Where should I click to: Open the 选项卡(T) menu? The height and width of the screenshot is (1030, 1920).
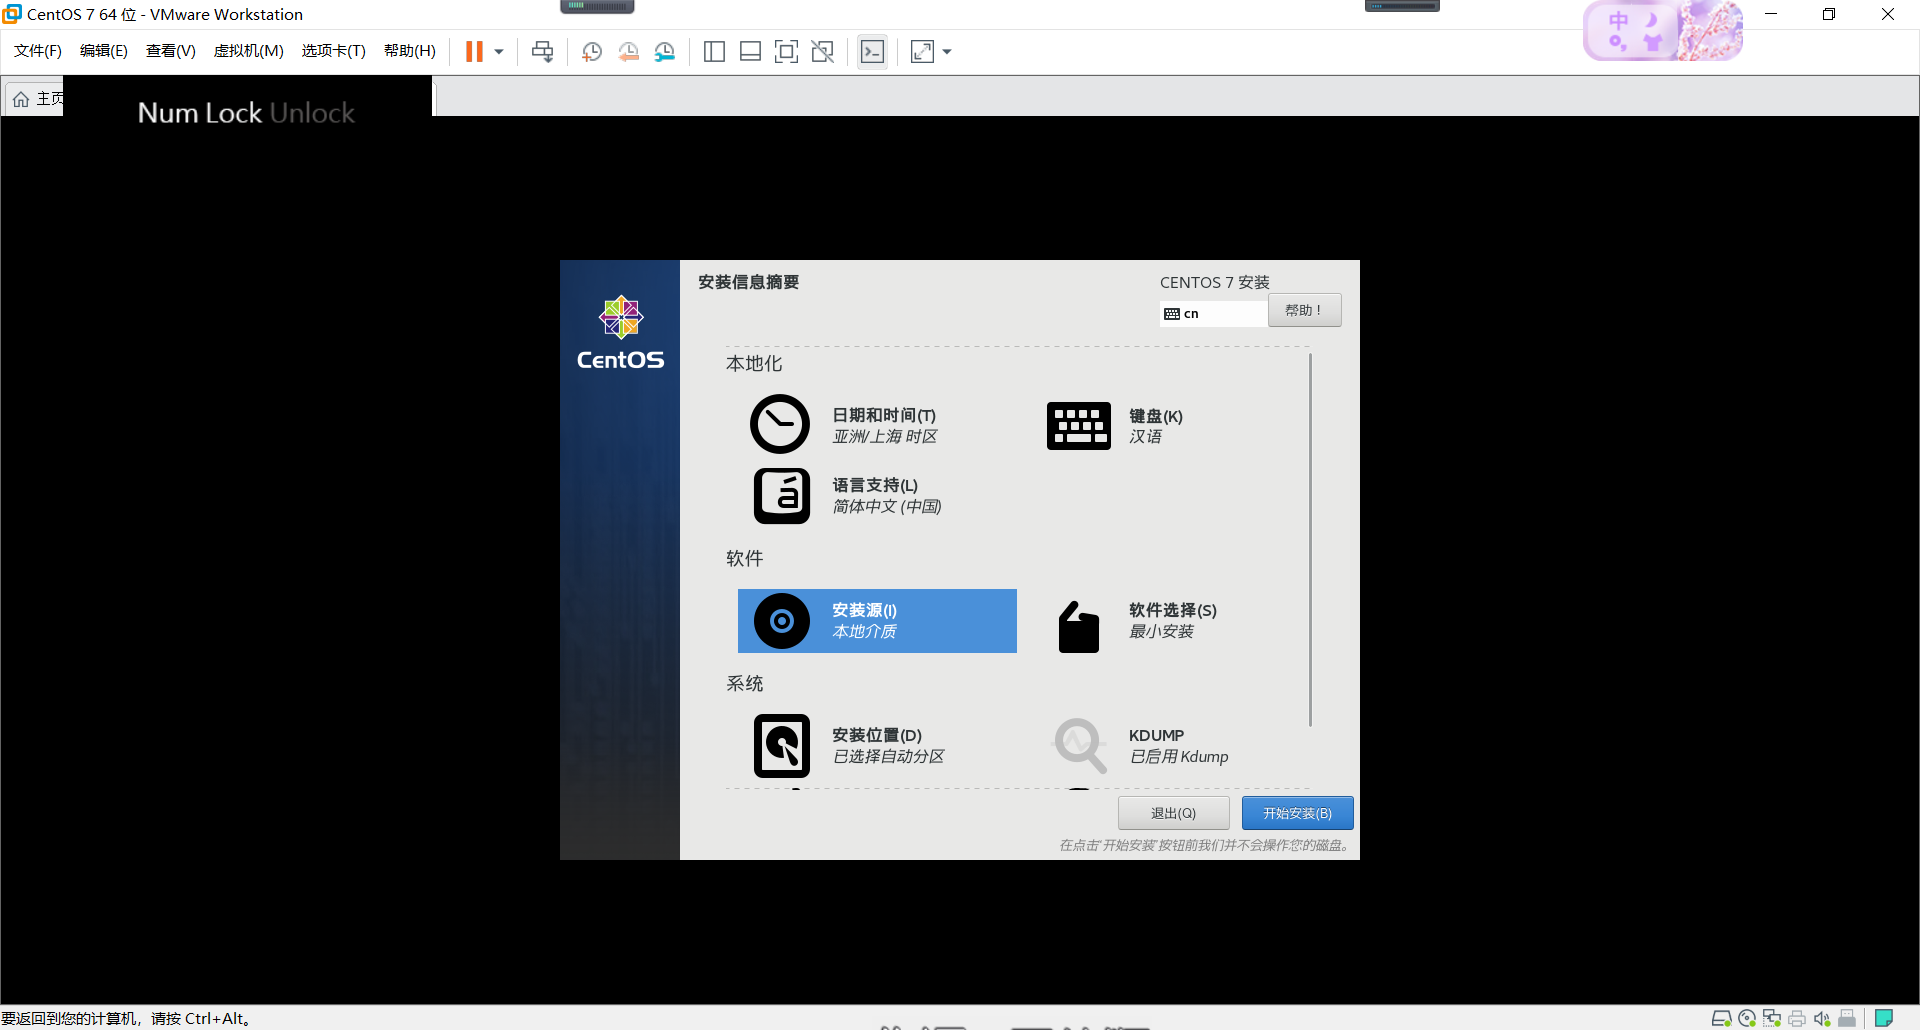[x=334, y=51]
